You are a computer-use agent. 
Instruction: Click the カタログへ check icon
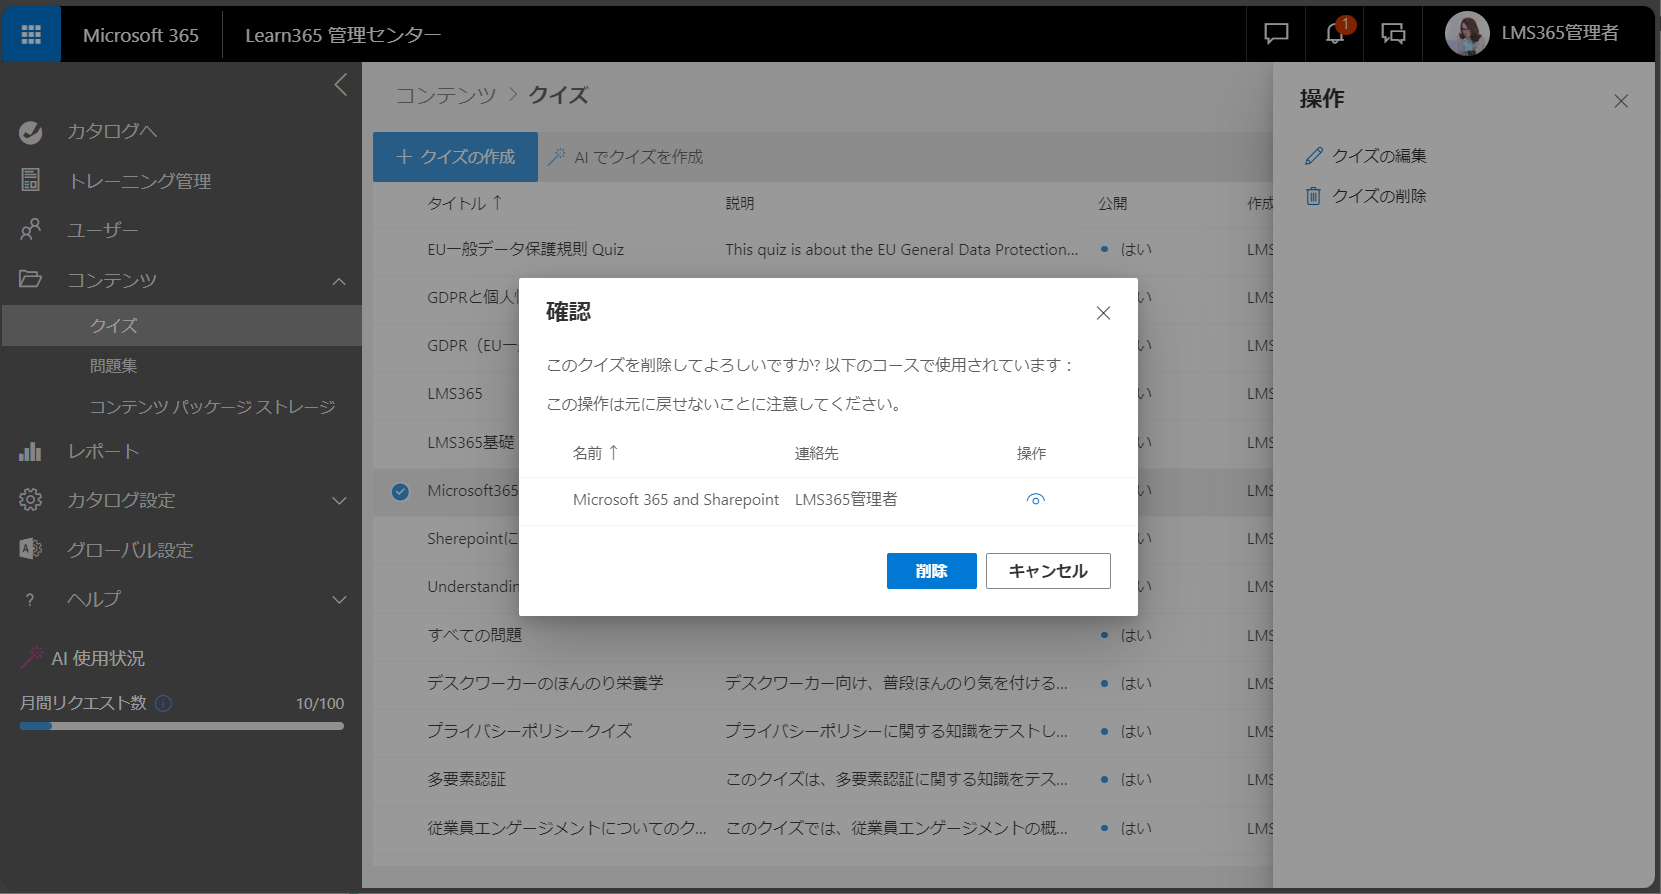point(31,131)
